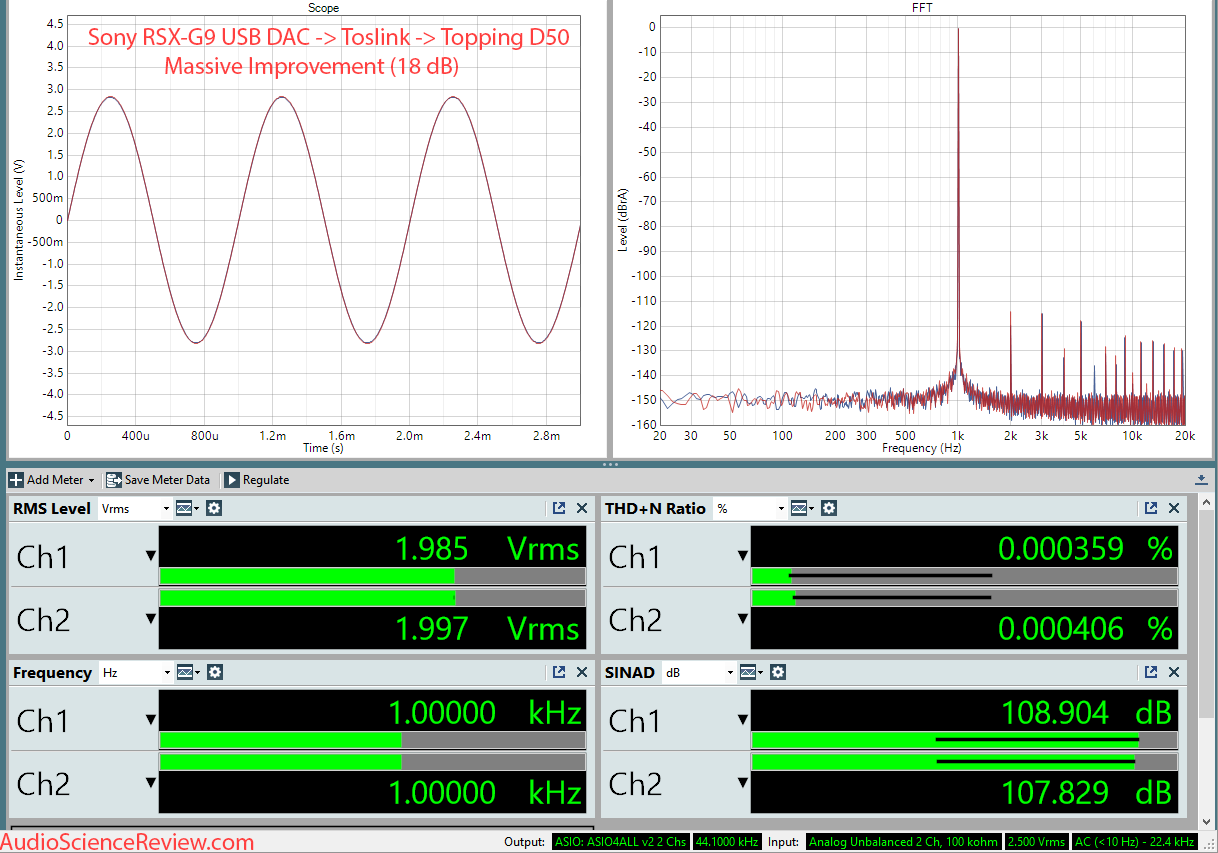Image resolution: width=1218 pixels, height=853 pixels.
Task: Open the Add Meter menu
Action: (x=52, y=480)
